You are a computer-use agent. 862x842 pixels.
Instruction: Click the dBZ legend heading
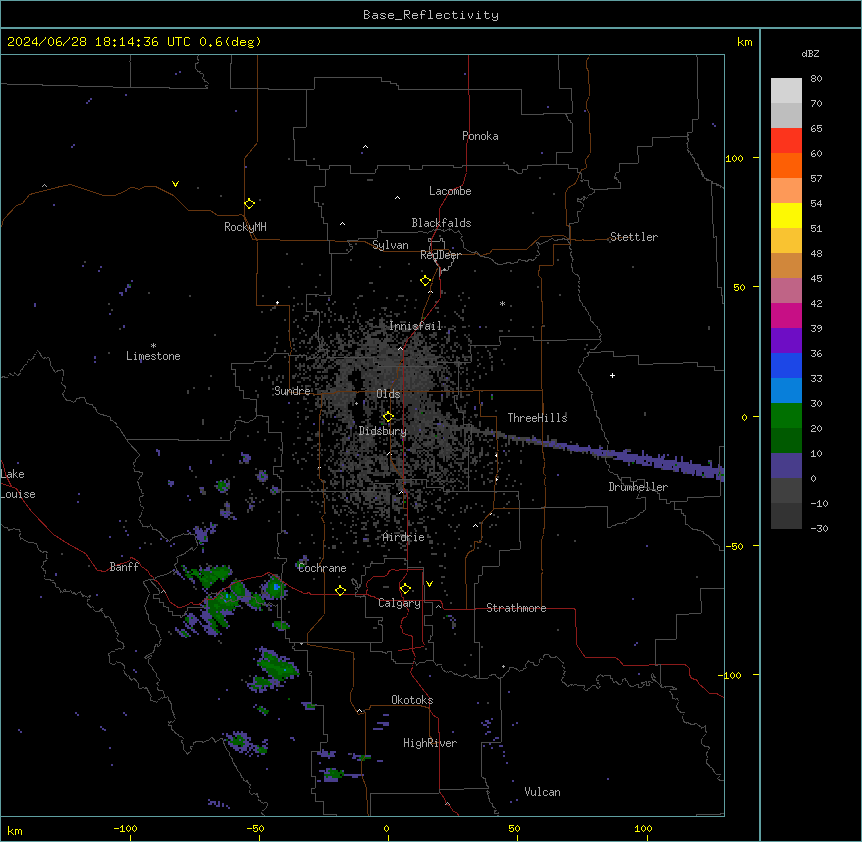tap(810, 53)
